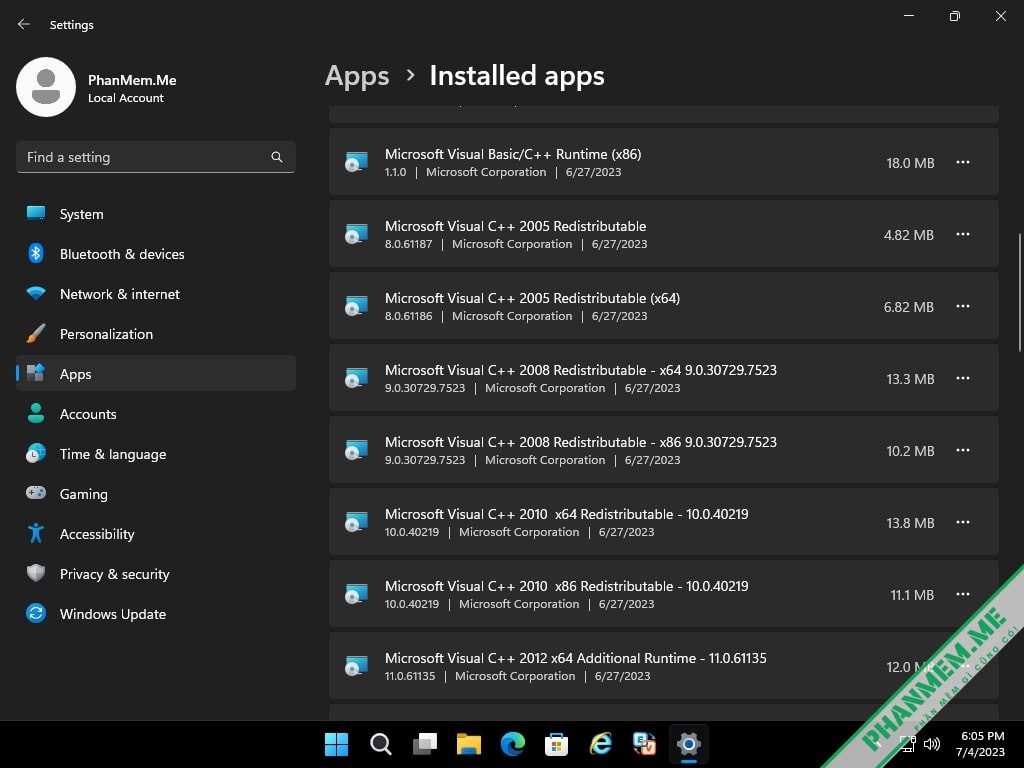Open Bluetooth & devices settings
Image resolution: width=1024 pixels, height=768 pixels.
point(155,254)
